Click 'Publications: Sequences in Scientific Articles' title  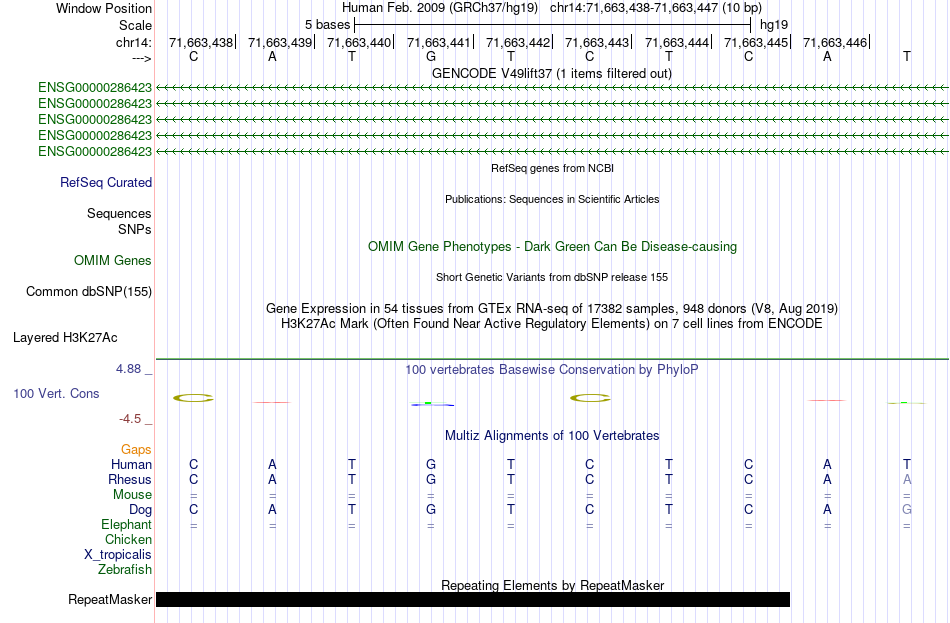coord(552,199)
